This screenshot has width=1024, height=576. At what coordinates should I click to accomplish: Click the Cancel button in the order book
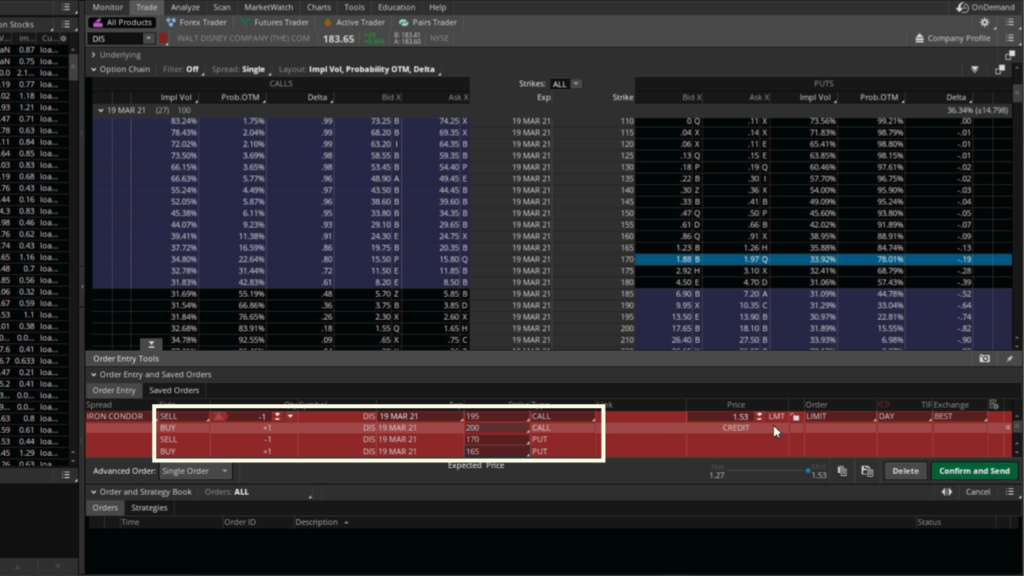coord(978,492)
